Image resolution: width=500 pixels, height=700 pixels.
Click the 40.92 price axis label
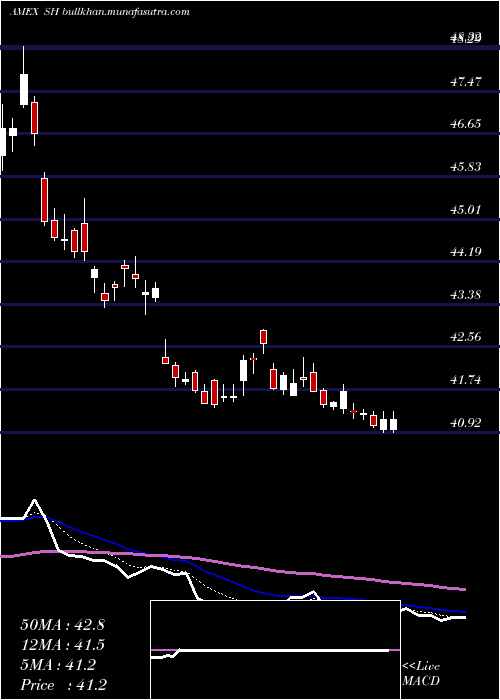(466, 422)
